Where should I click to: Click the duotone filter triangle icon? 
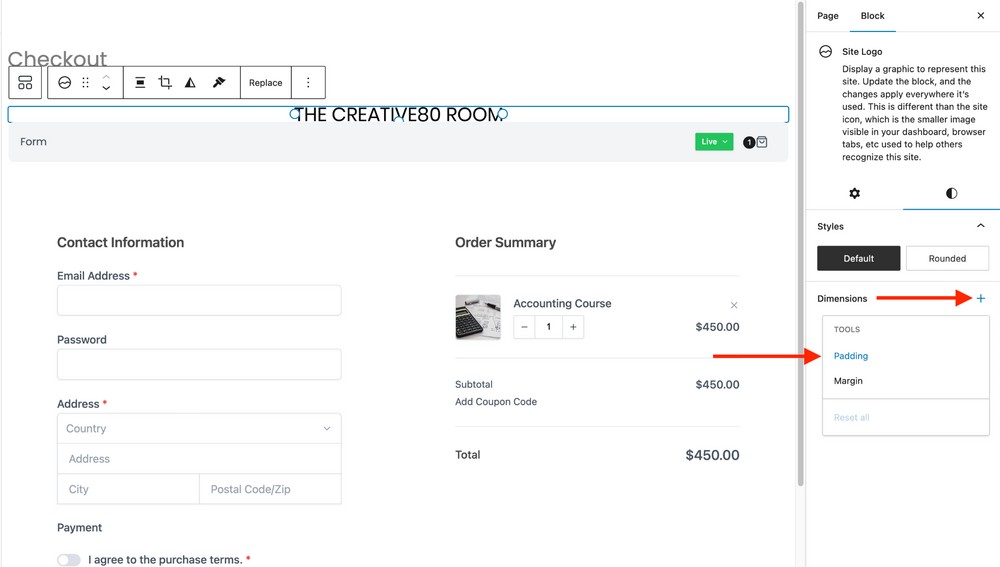190,83
